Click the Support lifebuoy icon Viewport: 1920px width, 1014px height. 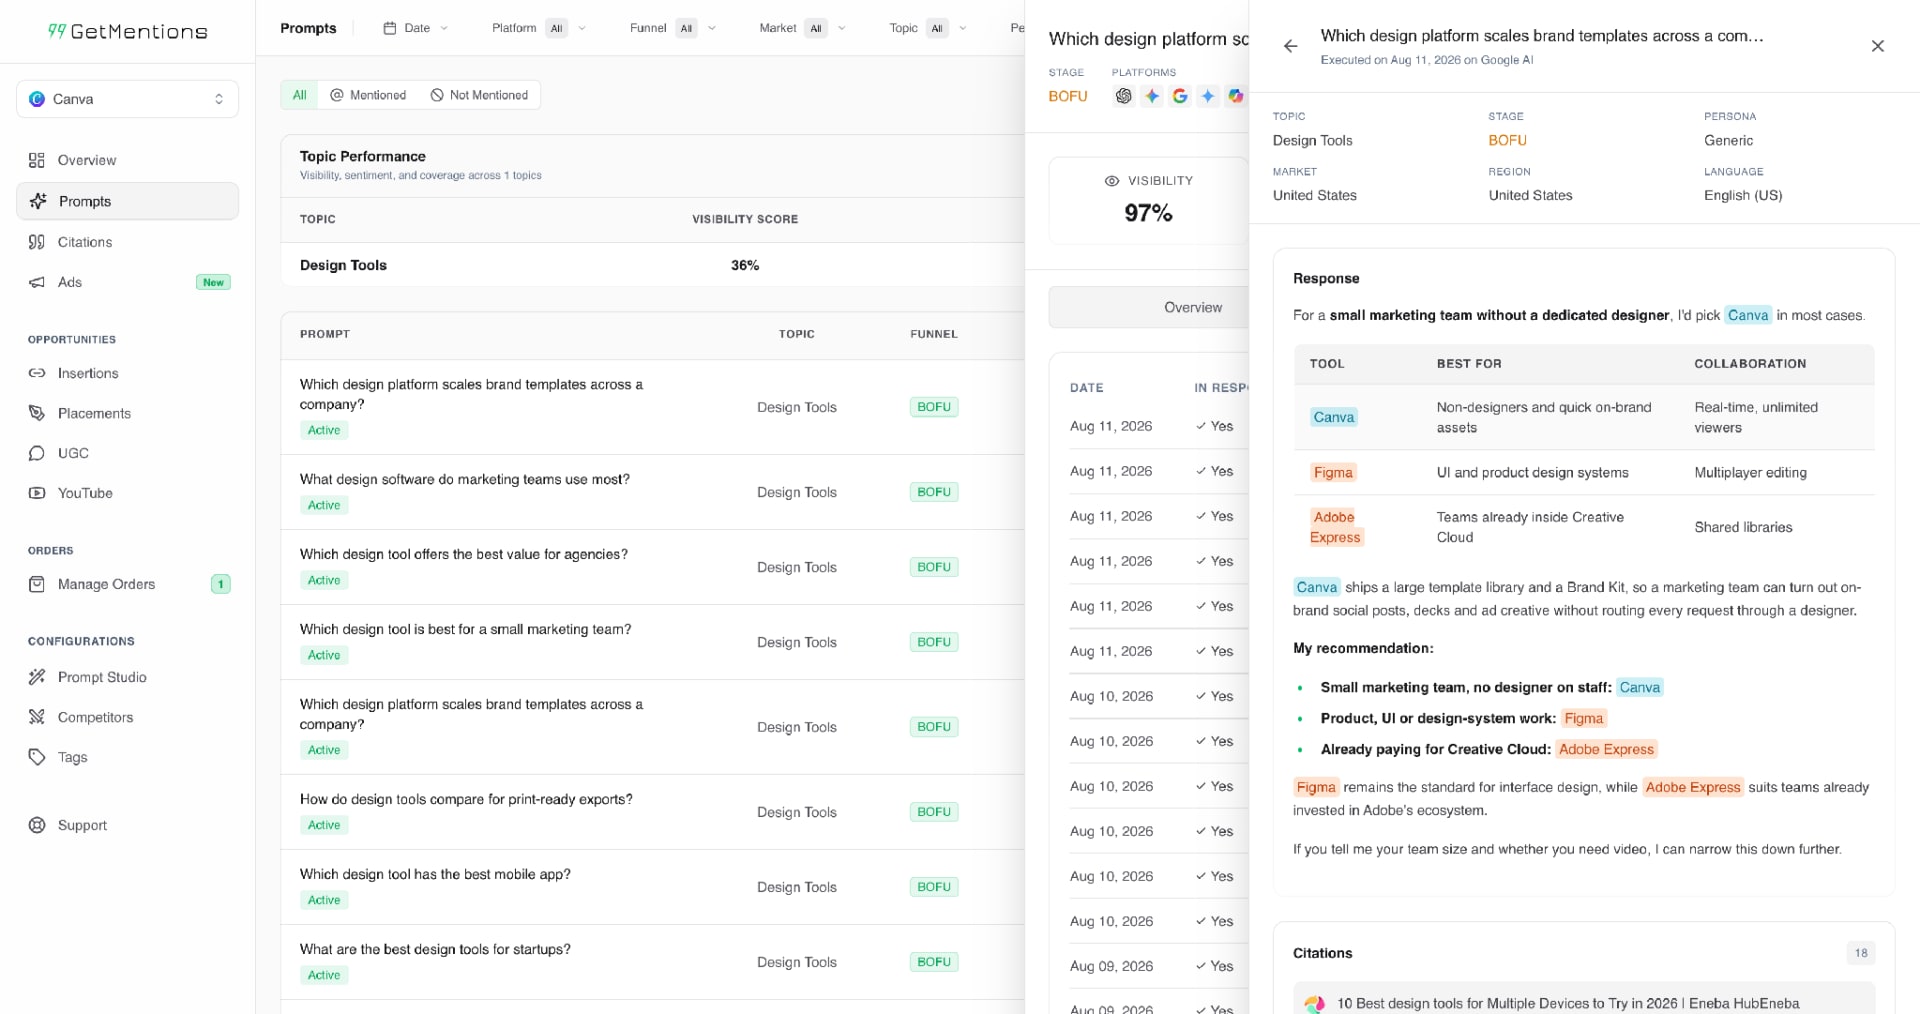click(37, 825)
